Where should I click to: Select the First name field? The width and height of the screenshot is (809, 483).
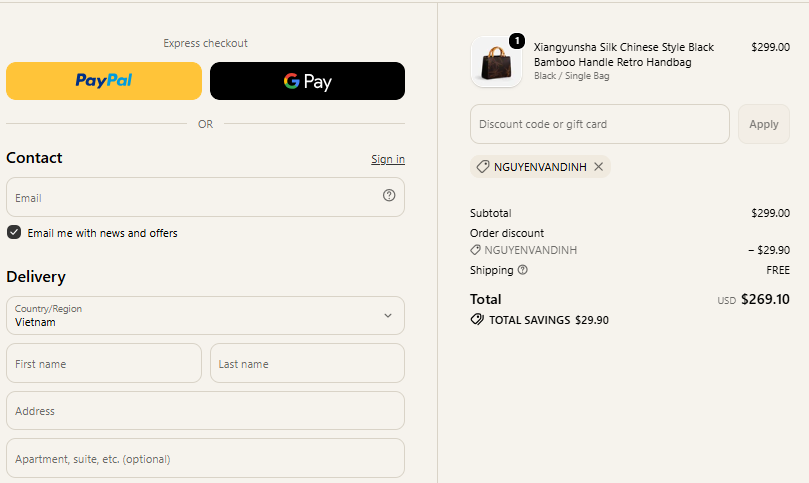coord(104,363)
